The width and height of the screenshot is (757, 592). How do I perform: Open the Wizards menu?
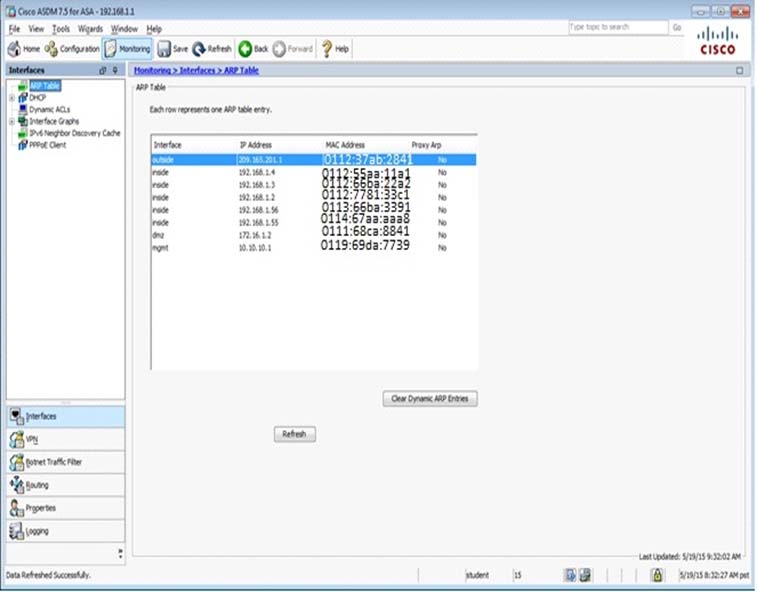click(x=90, y=29)
